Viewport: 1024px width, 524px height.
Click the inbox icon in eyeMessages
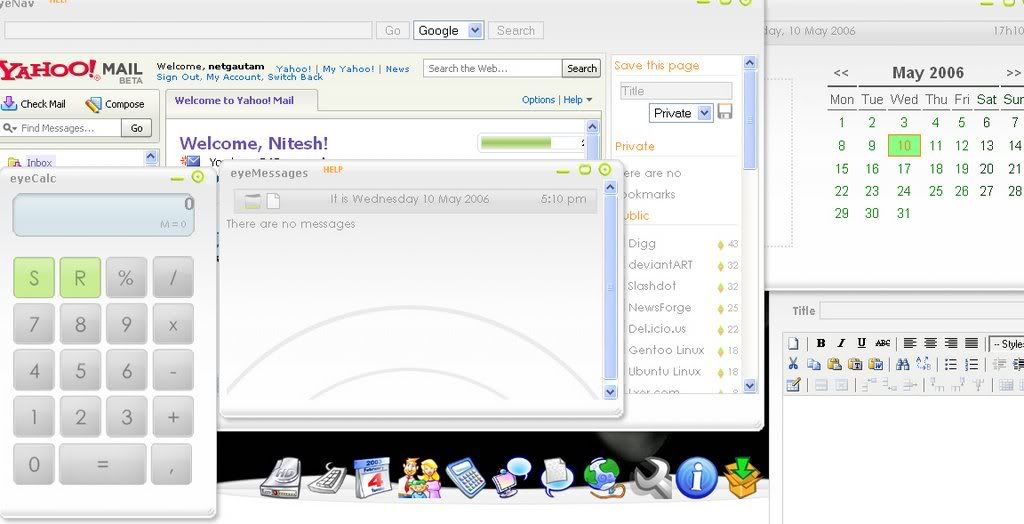pos(252,201)
